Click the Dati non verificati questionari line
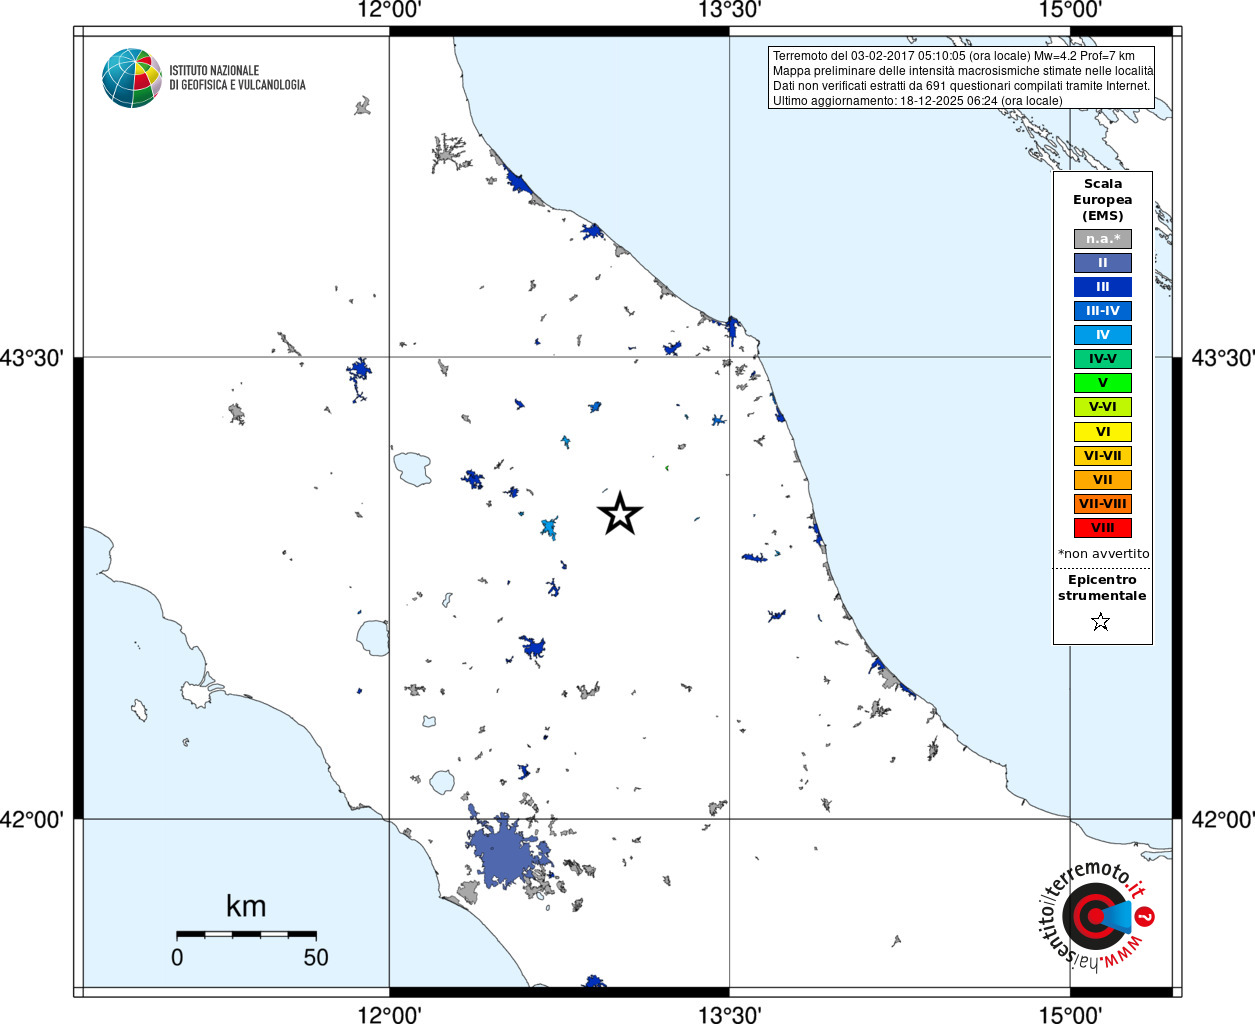This screenshot has height=1024, width=1255. coord(961,86)
